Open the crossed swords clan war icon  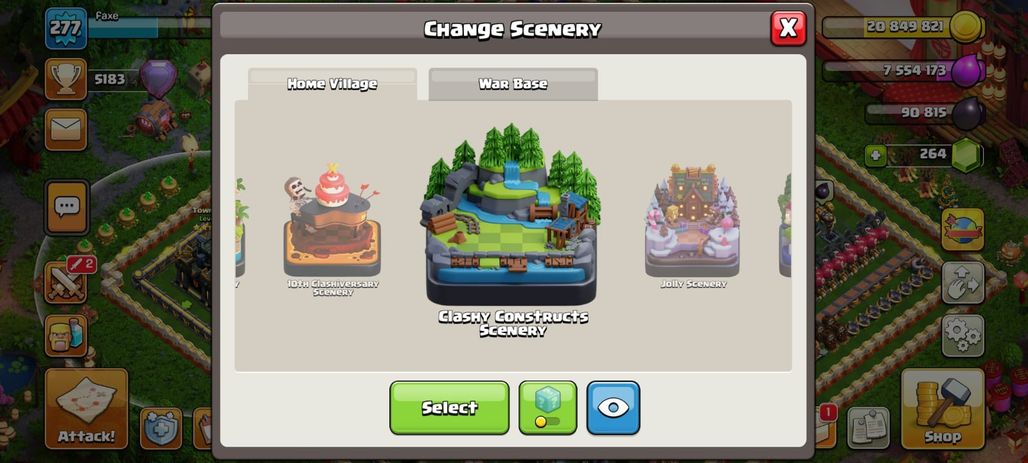(66, 283)
